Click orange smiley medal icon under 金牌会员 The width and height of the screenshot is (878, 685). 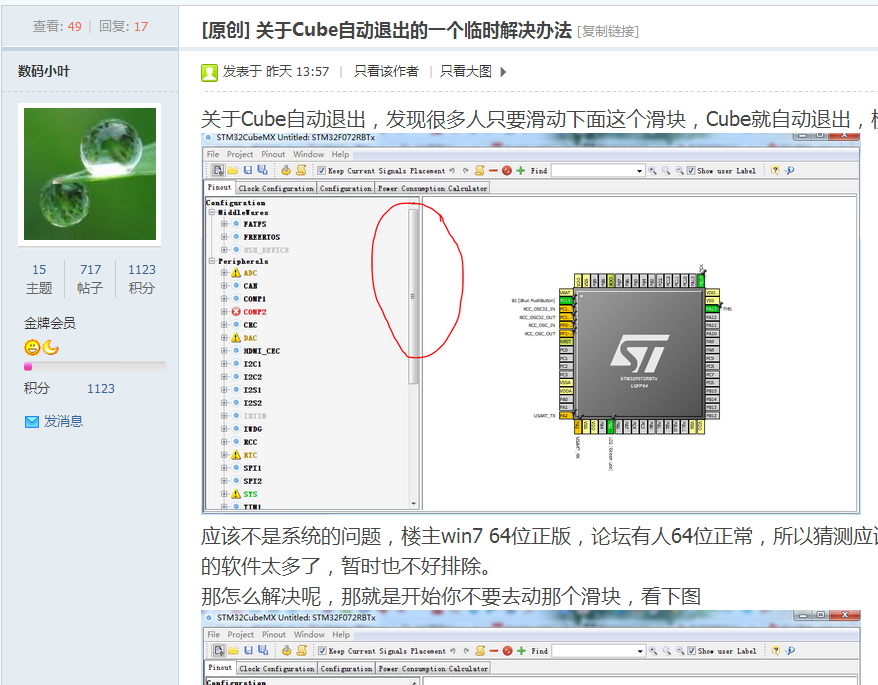pos(32,348)
